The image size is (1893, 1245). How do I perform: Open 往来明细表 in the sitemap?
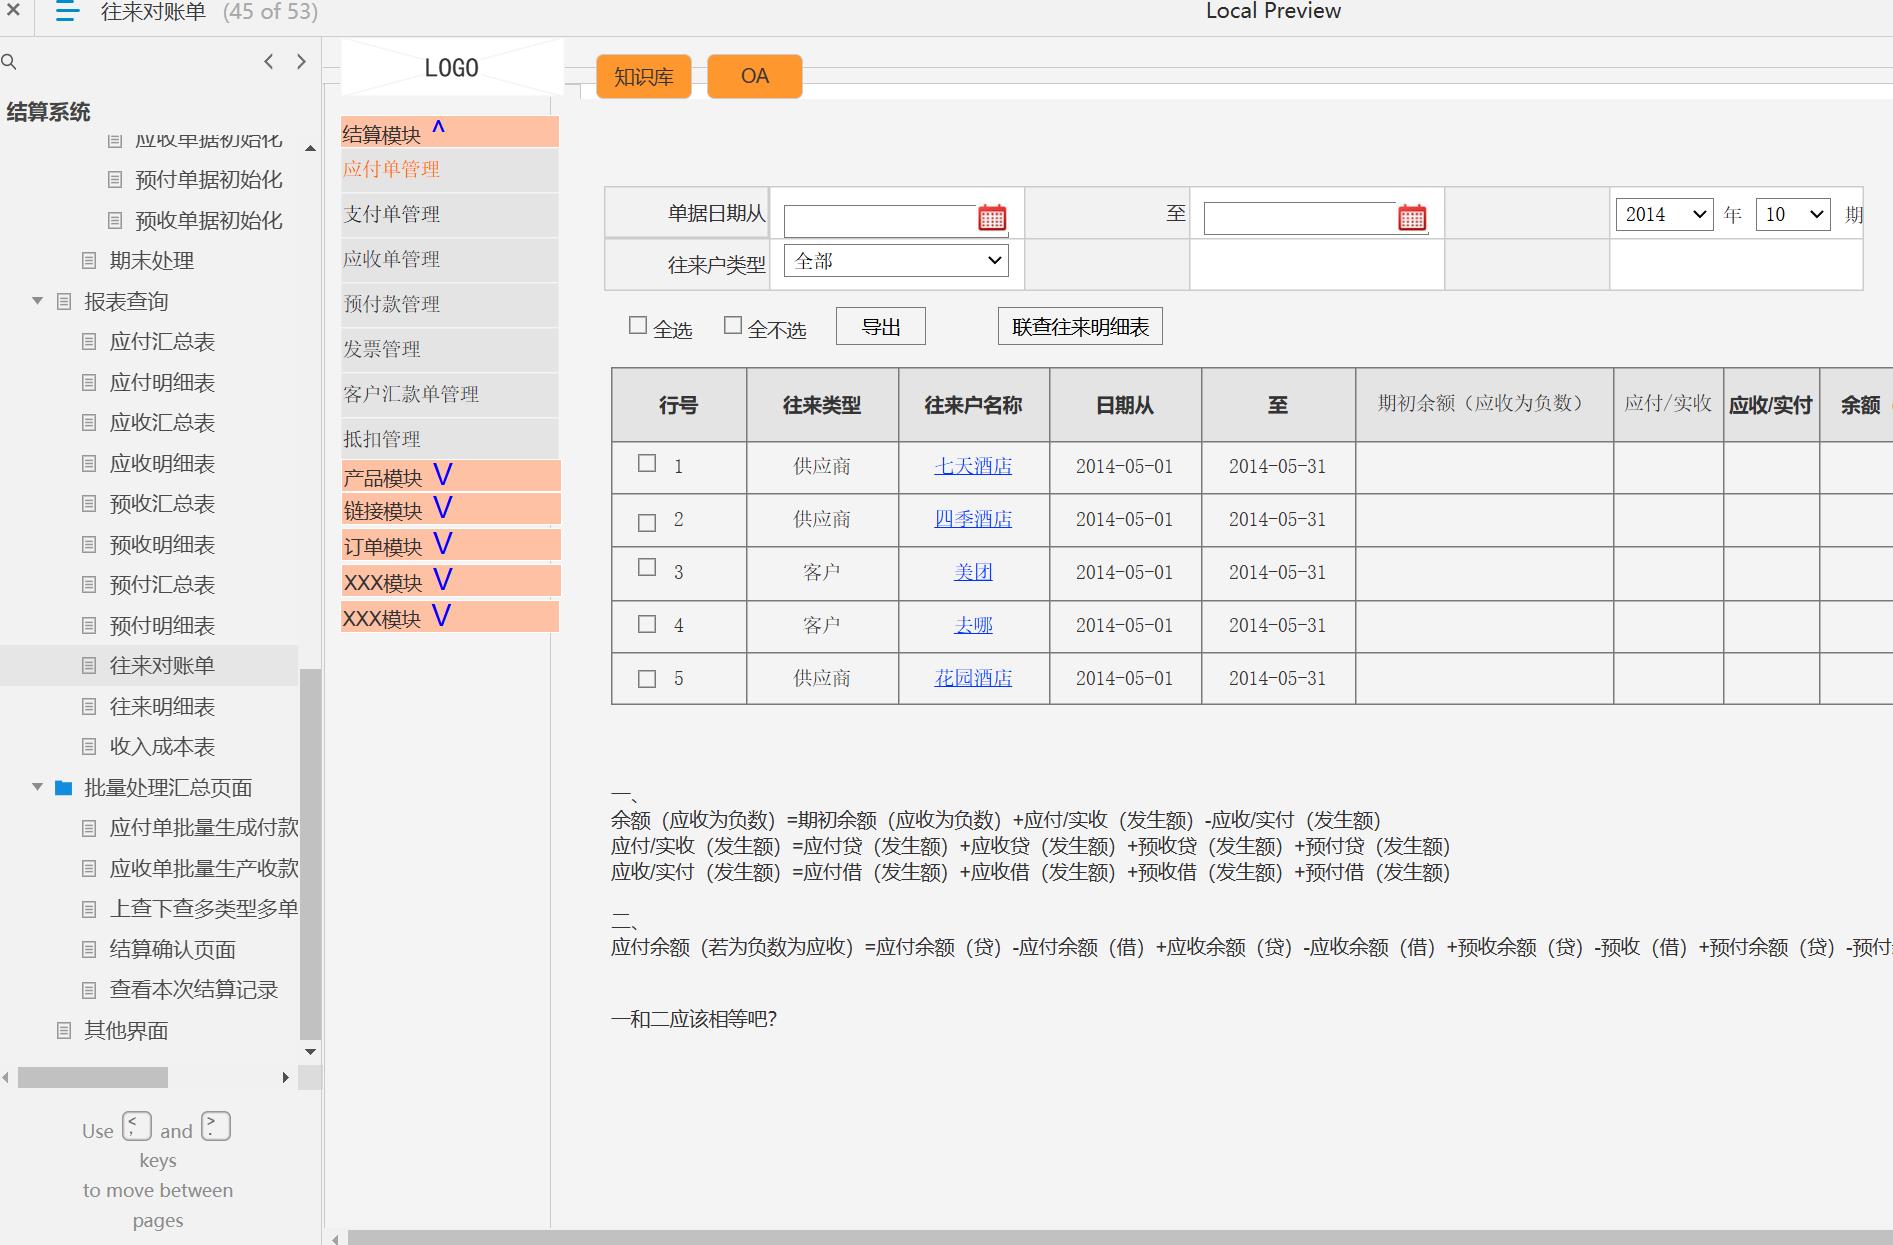tap(162, 707)
